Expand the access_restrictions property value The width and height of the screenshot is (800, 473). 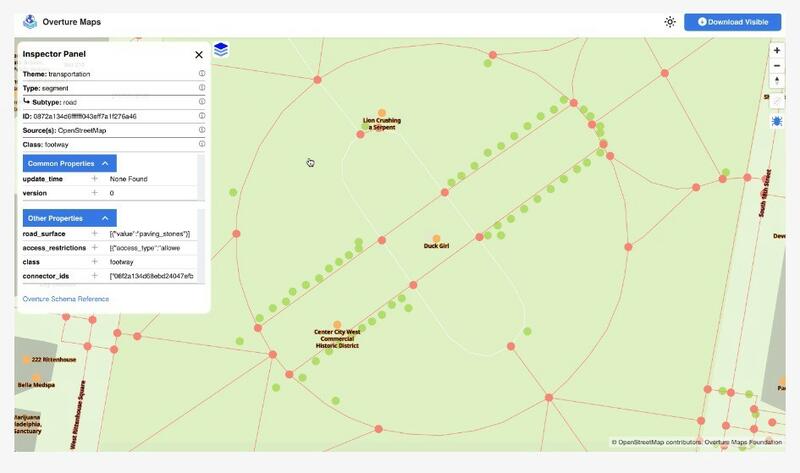click(95, 248)
